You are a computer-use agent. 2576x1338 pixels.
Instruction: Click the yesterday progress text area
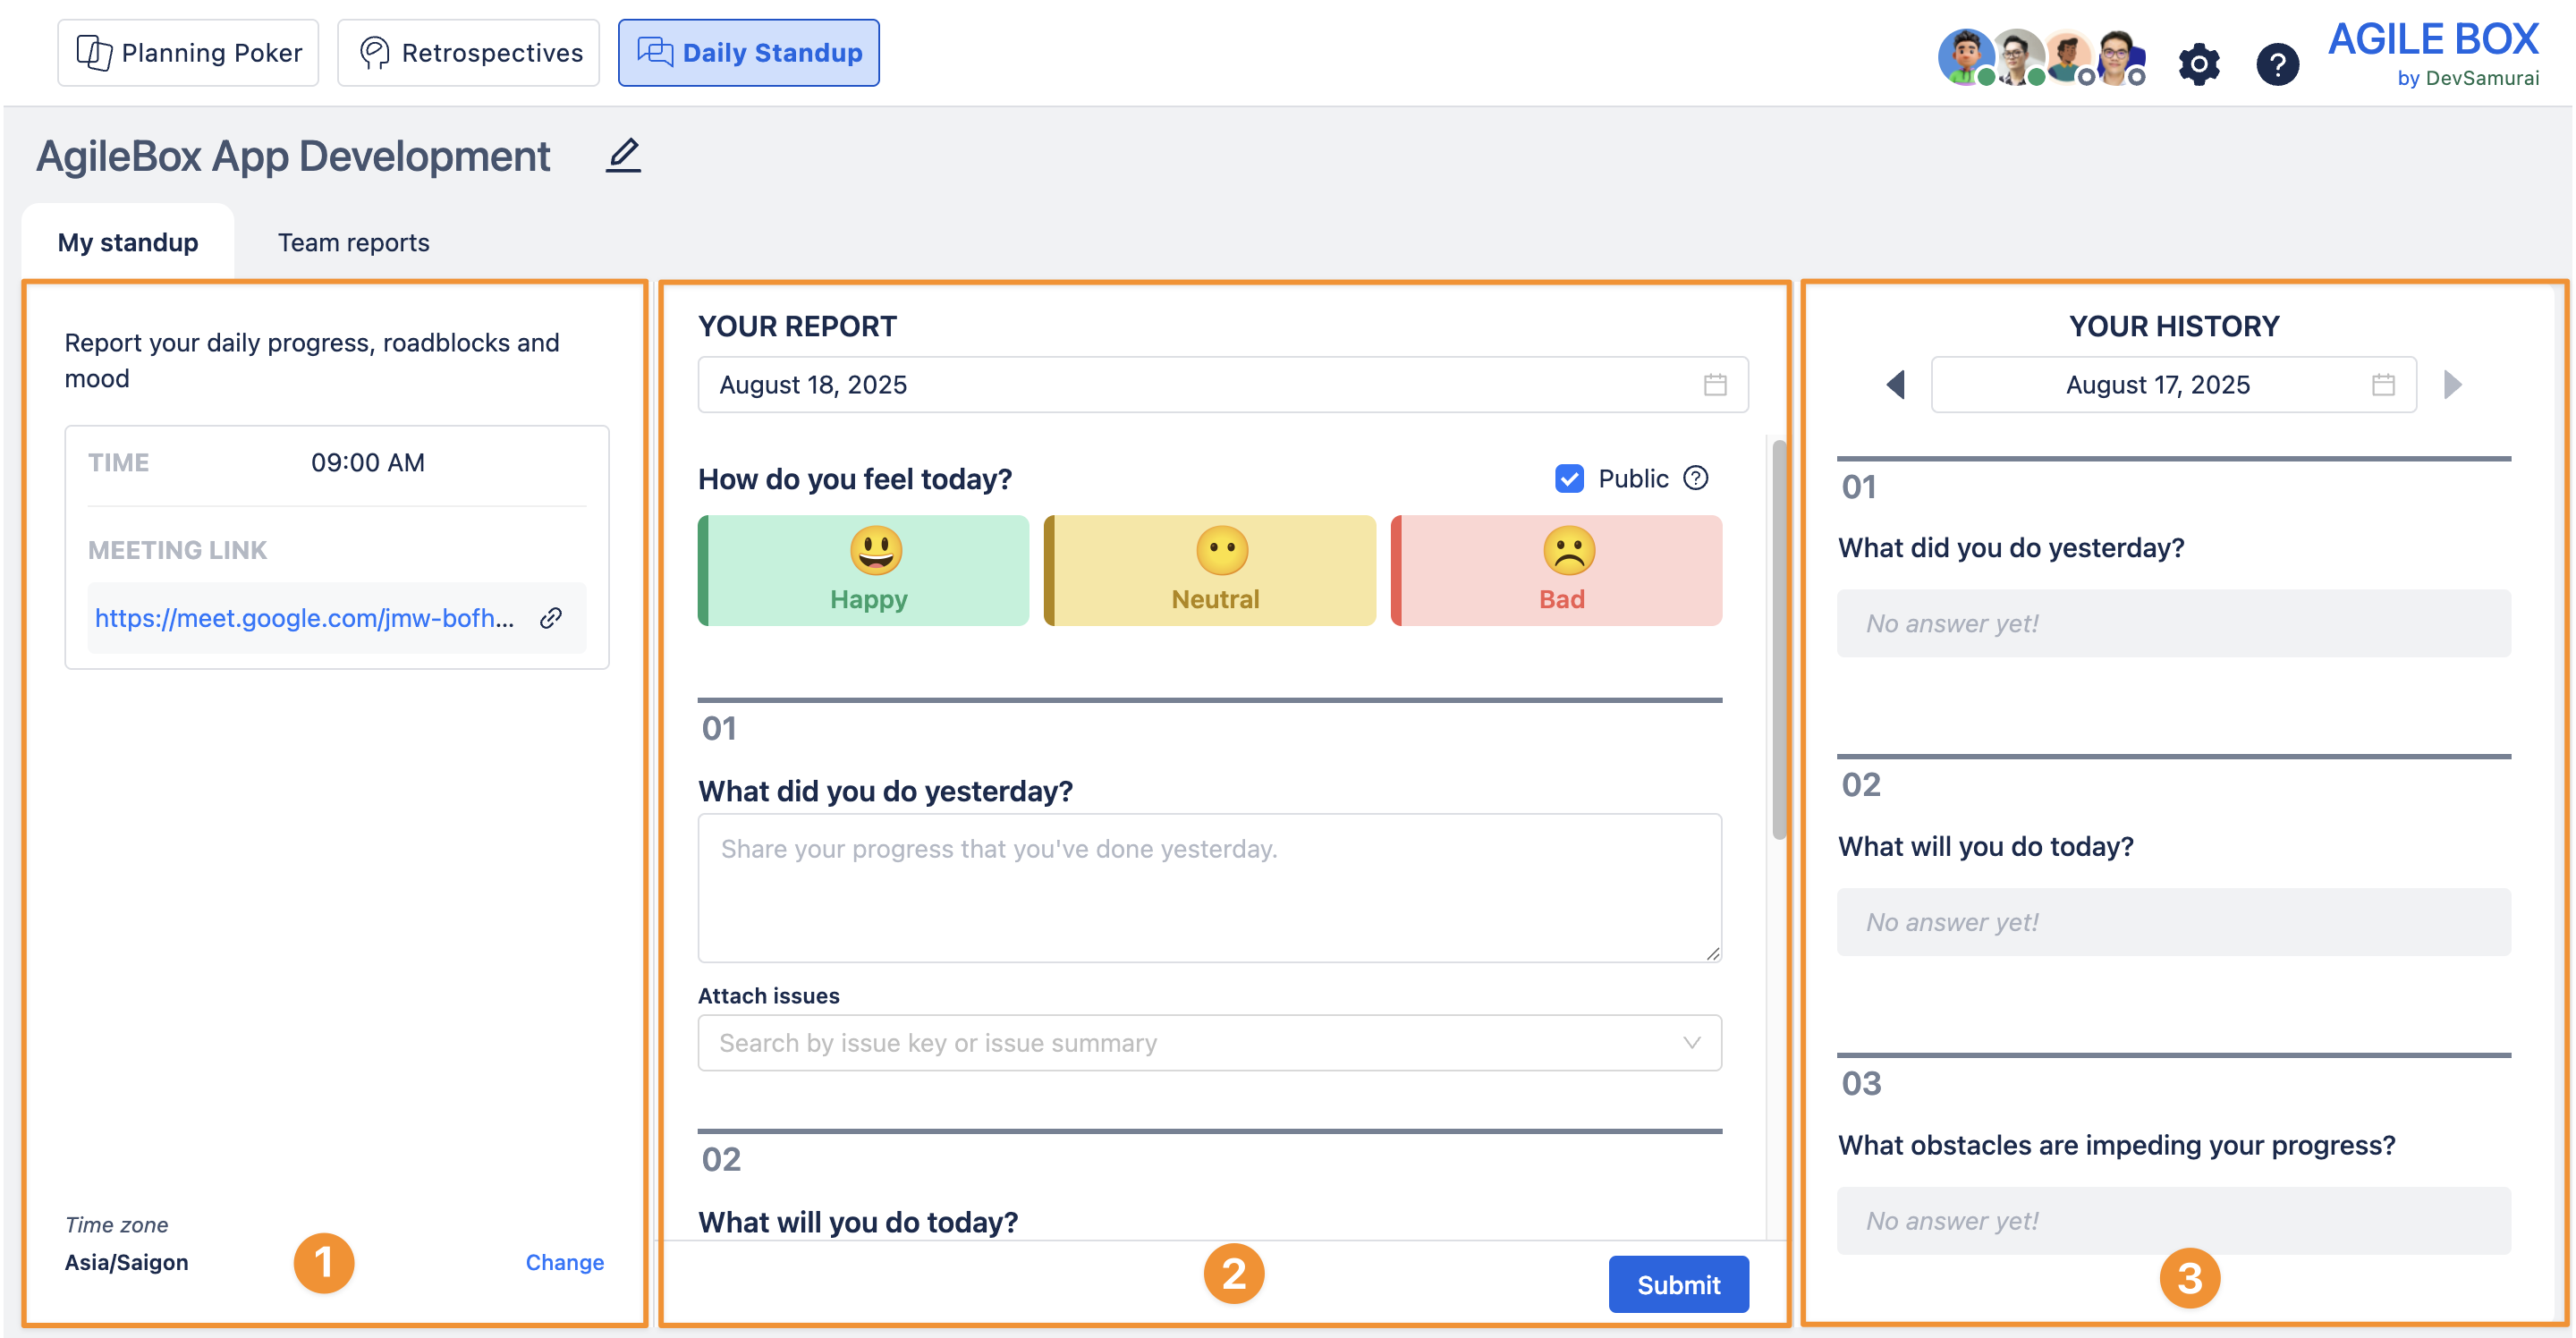pos(1209,887)
